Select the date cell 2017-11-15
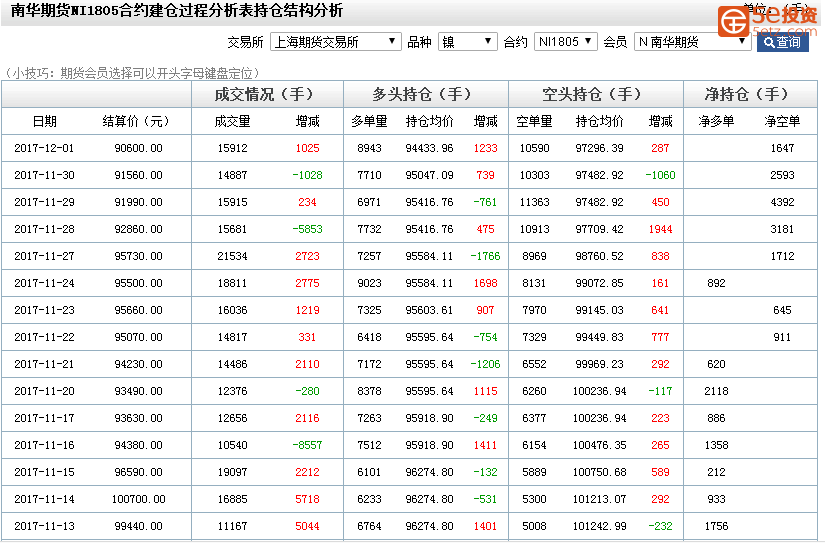 point(44,472)
